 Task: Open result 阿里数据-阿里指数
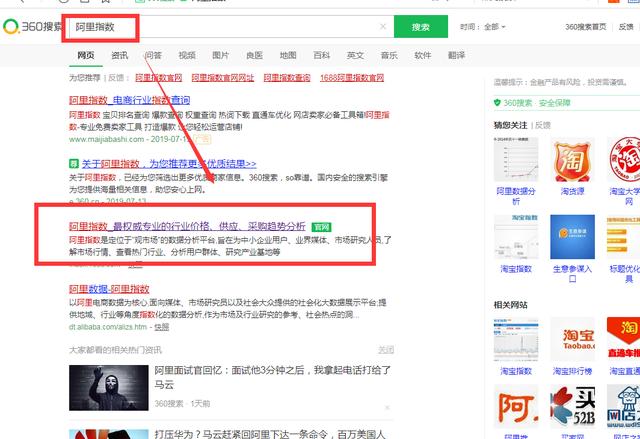(x=109, y=289)
